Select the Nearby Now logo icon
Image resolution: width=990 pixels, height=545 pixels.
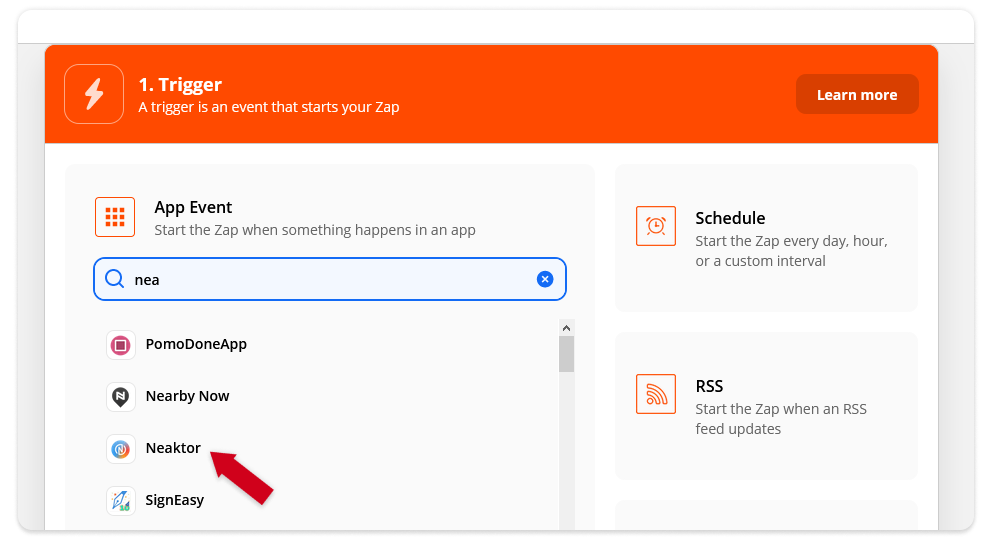[x=121, y=397]
